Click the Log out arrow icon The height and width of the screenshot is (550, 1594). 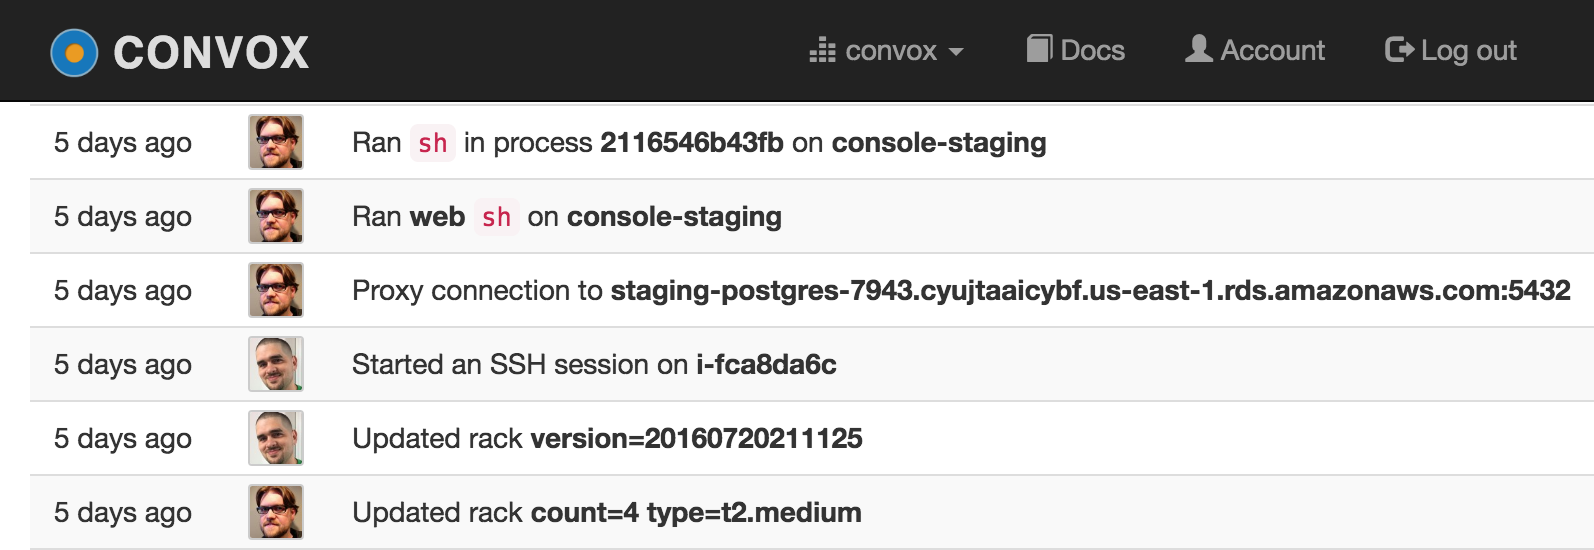[1399, 49]
